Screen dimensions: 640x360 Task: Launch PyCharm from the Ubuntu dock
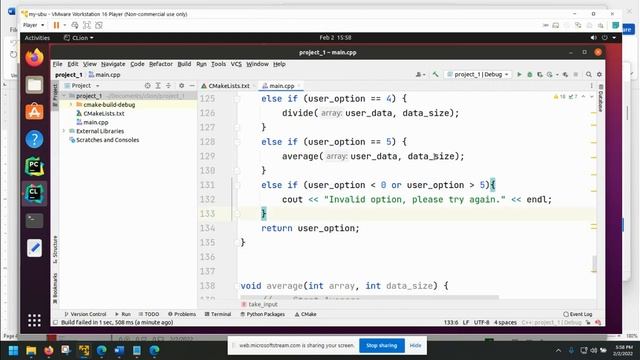(34, 167)
